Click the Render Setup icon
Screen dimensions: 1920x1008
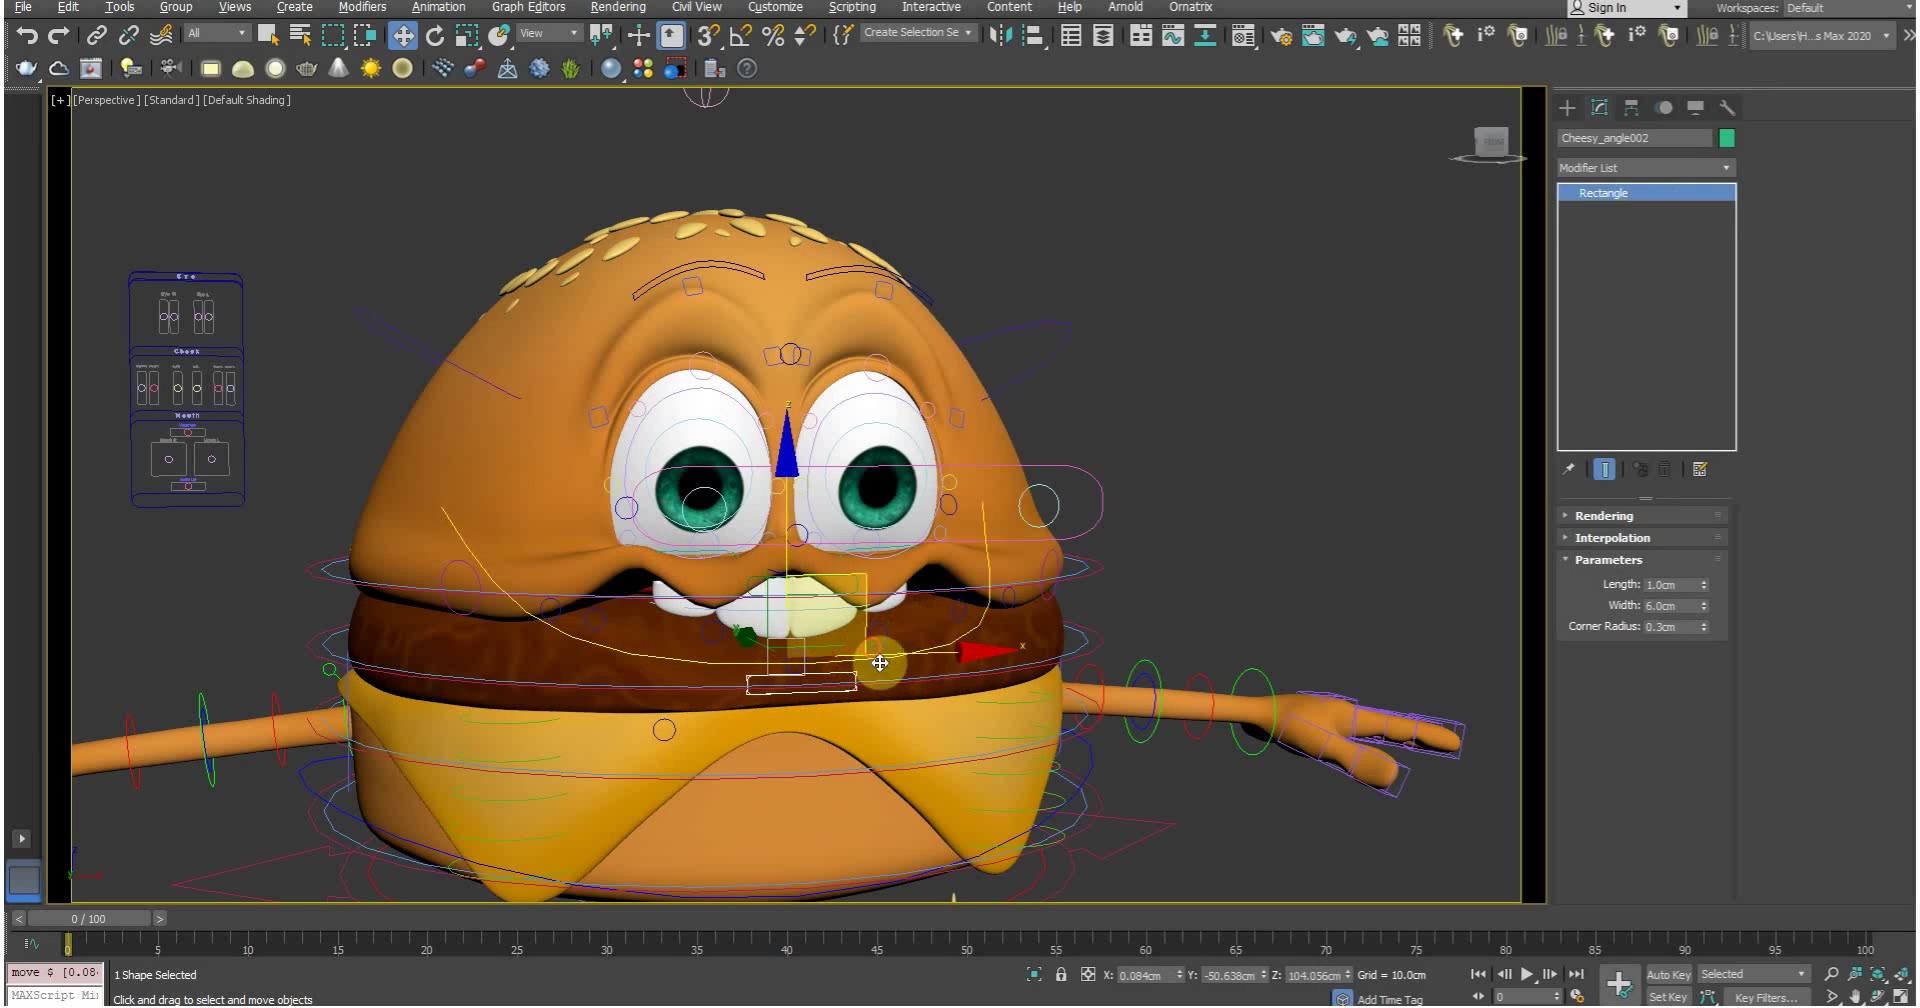[x=1281, y=36]
